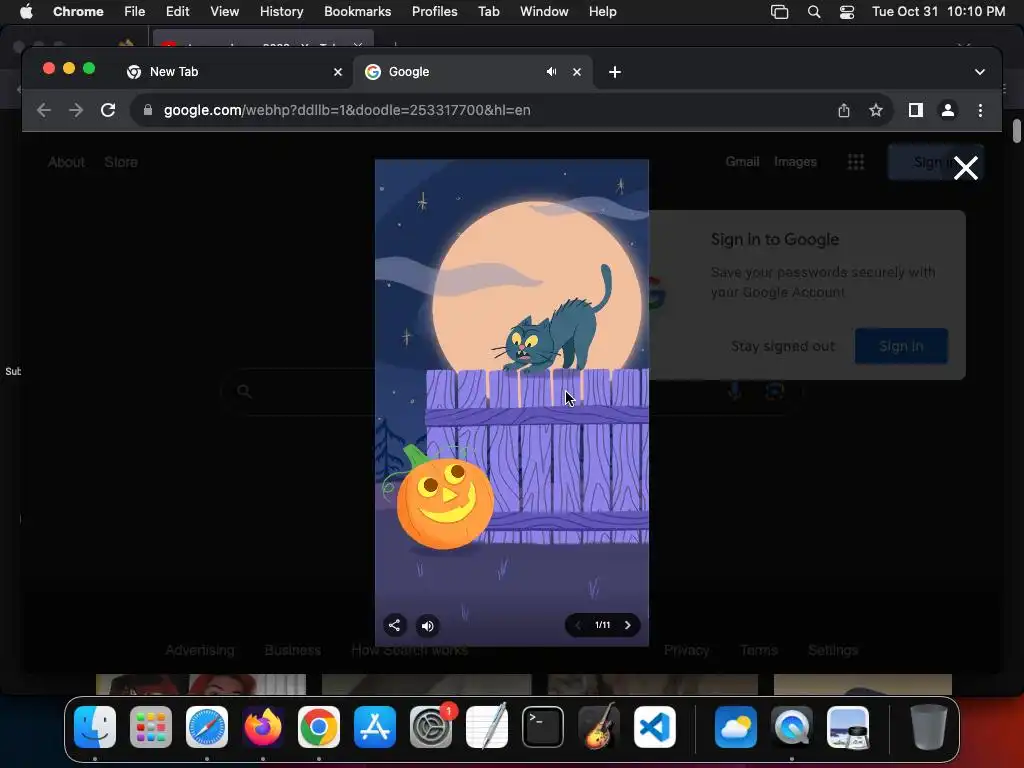Image resolution: width=1024 pixels, height=768 pixels.
Task: Open Preview from the Dock
Action: coord(848,727)
